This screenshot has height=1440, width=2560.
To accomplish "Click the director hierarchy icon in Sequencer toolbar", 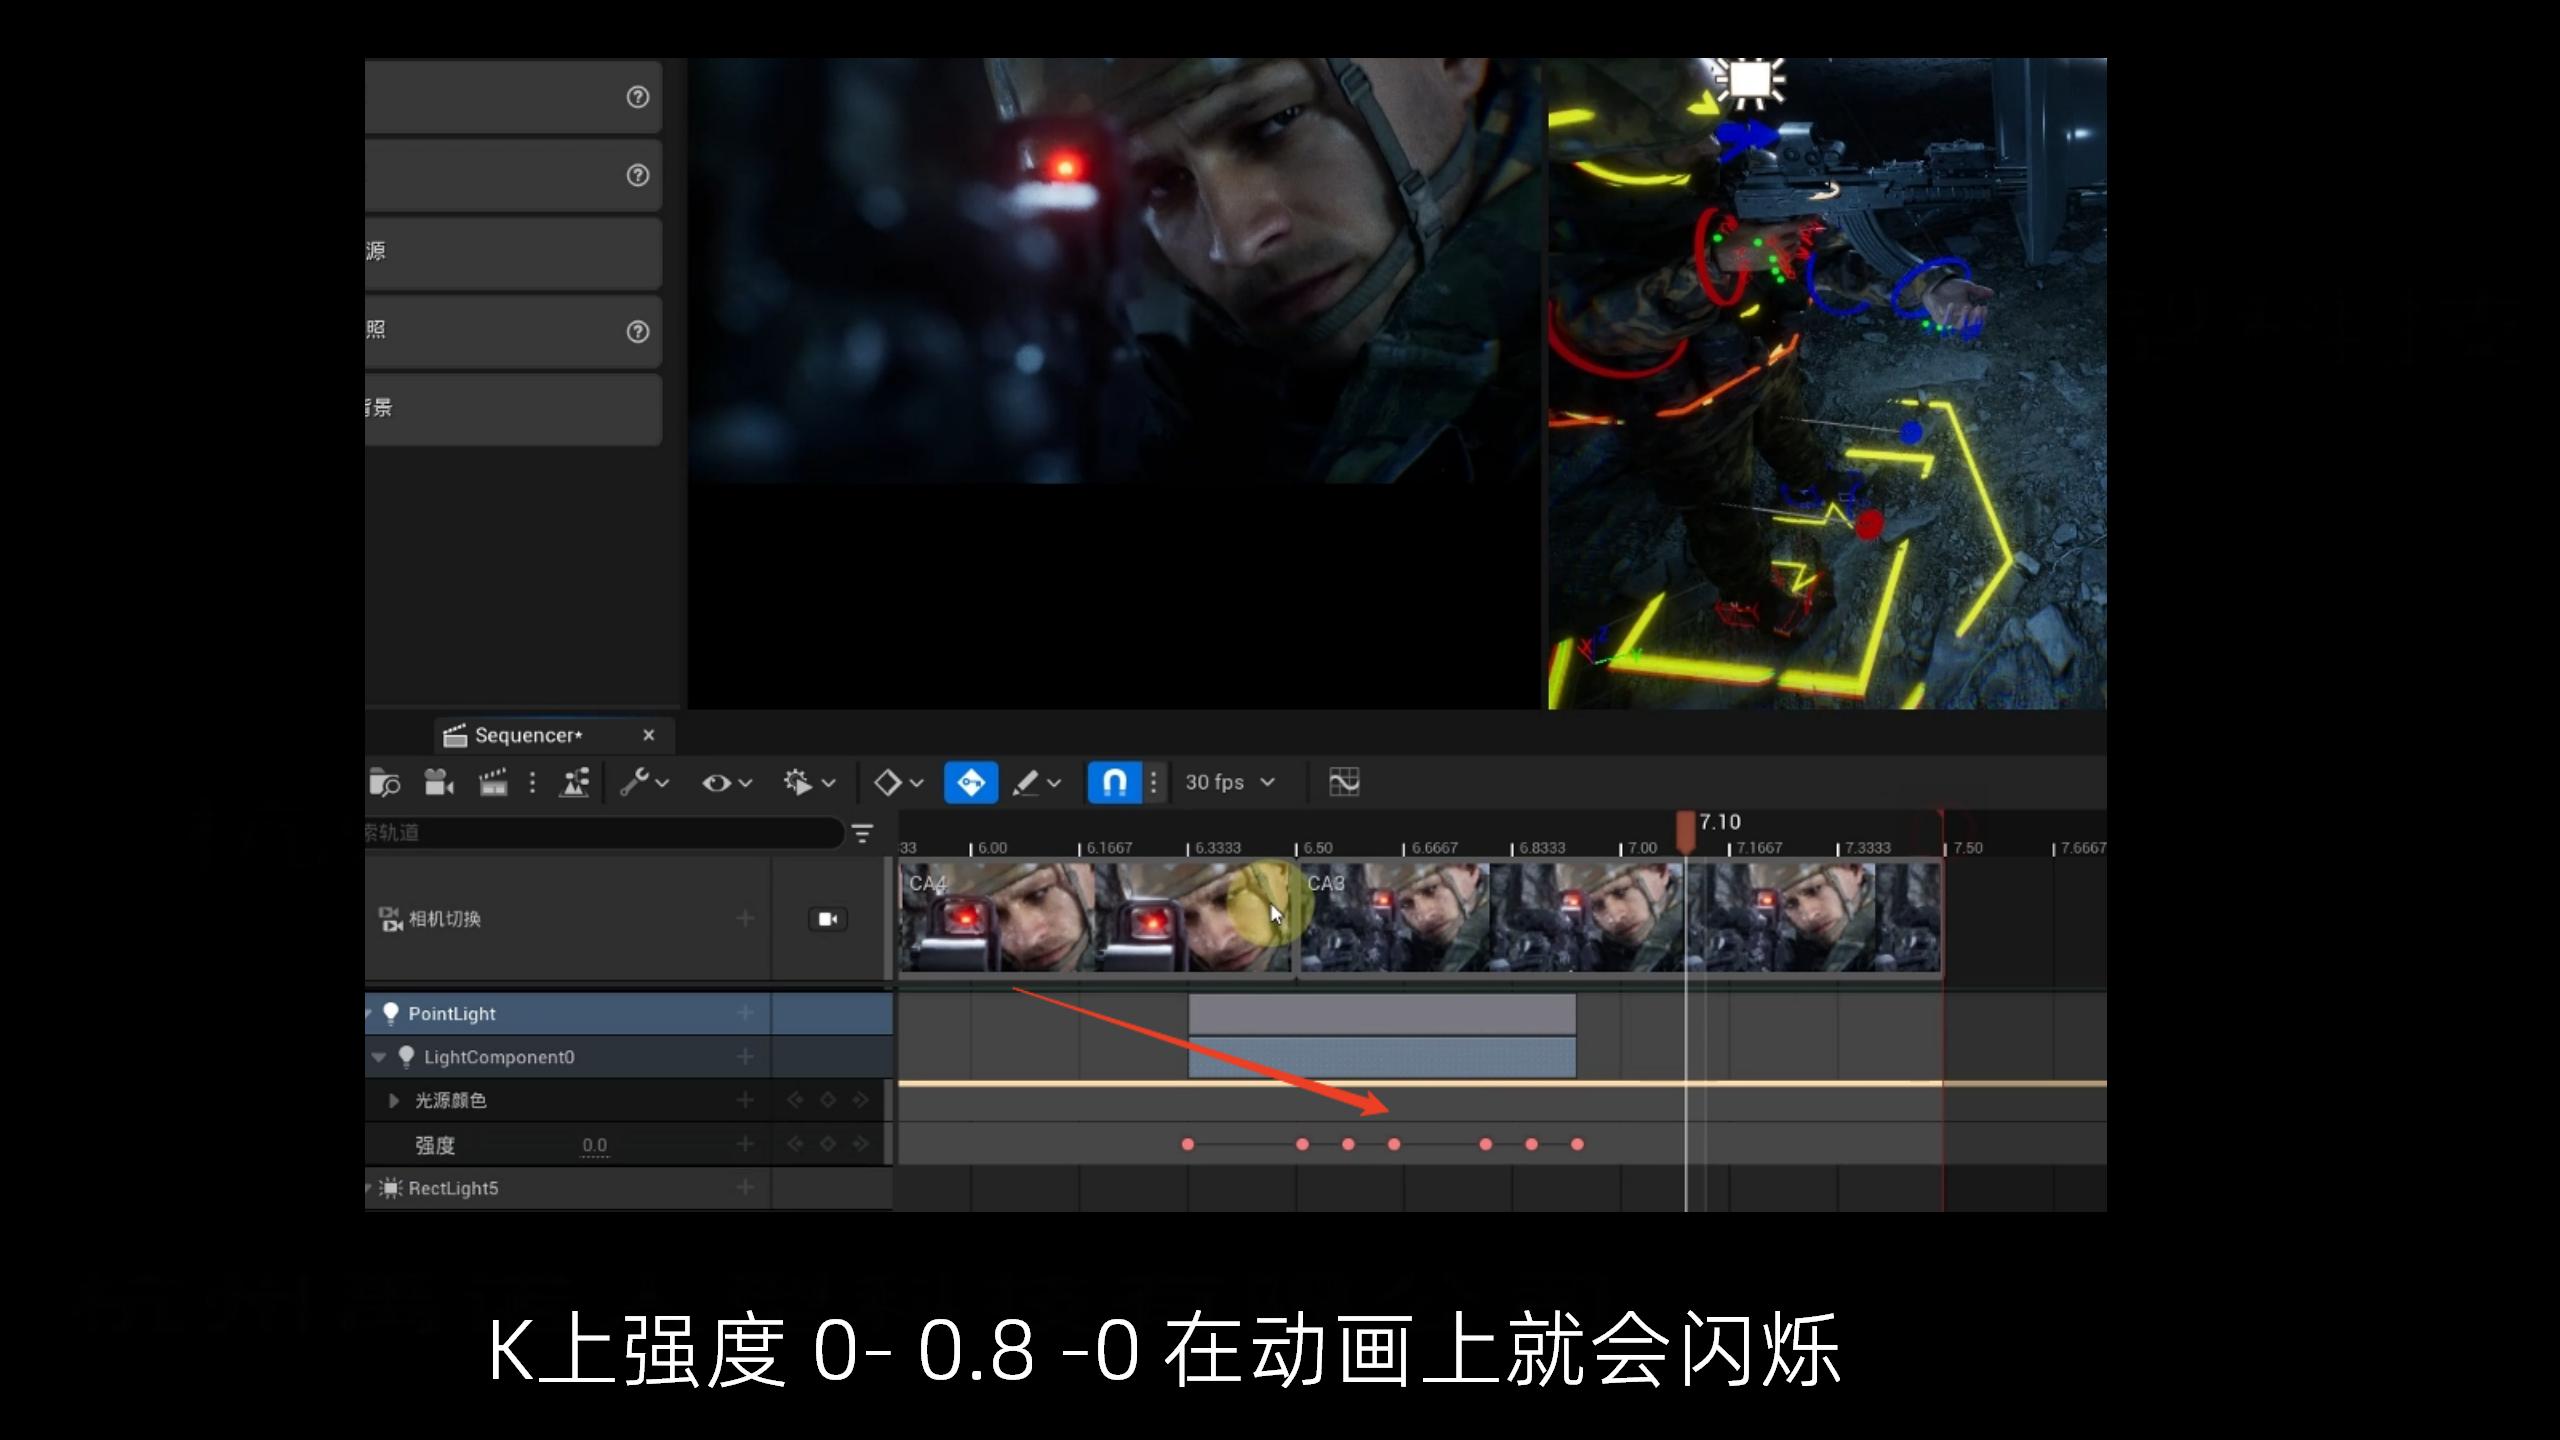I will pyautogui.click(x=574, y=782).
